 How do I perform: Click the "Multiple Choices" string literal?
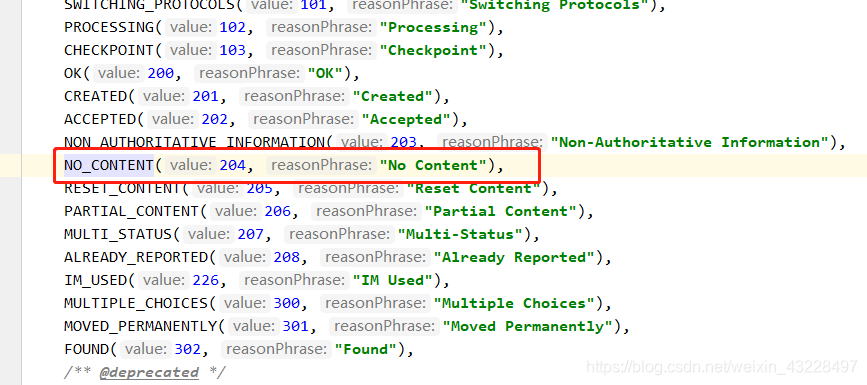pos(514,304)
